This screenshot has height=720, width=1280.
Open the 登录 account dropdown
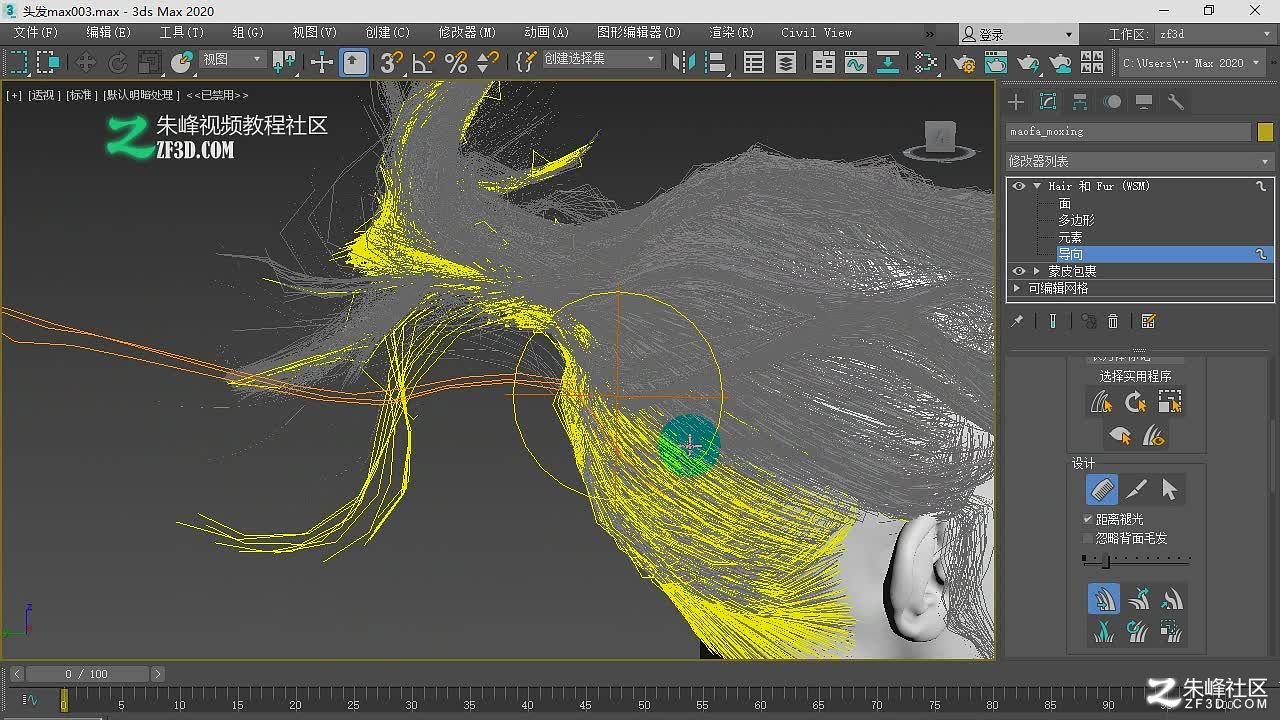(x=1017, y=34)
